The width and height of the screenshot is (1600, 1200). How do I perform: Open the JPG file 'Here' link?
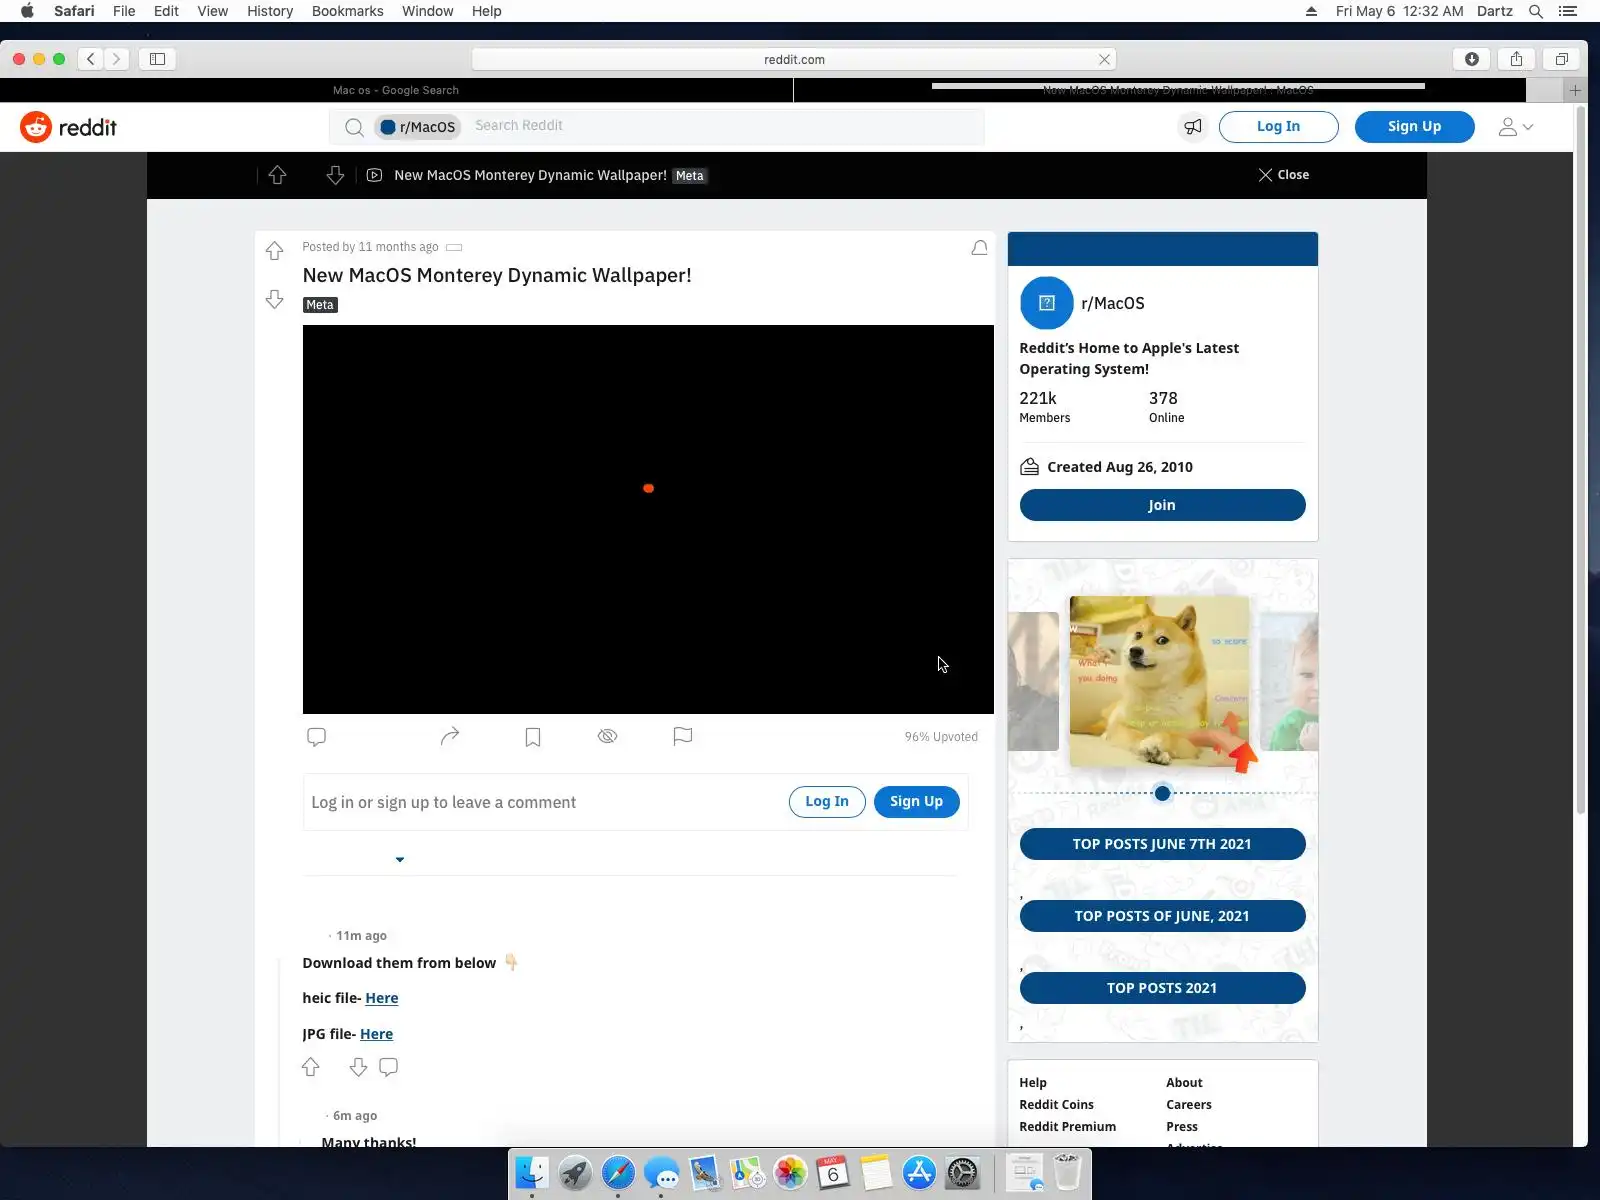point(377,1034)
